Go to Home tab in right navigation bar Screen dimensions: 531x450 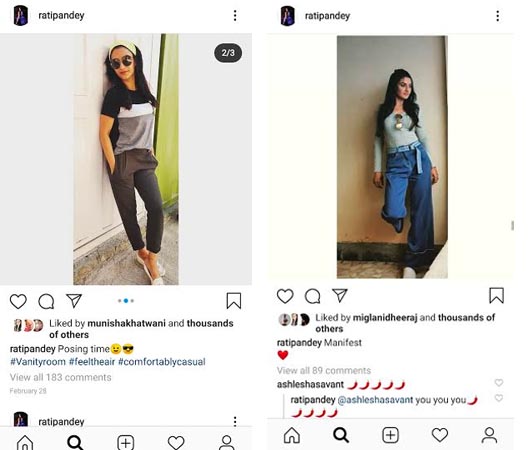pyautogui.click(x=292, y=435)
